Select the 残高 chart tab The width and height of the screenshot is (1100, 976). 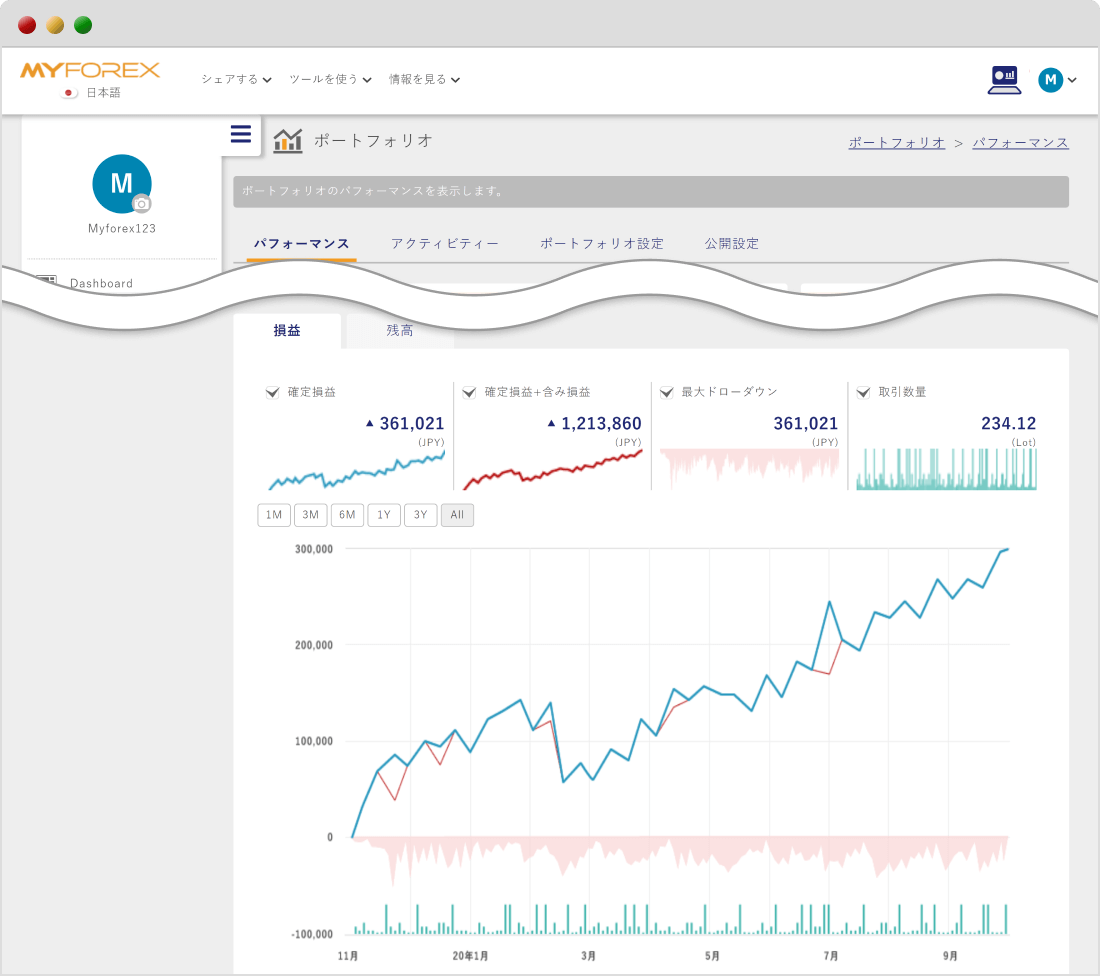[399, 329]
